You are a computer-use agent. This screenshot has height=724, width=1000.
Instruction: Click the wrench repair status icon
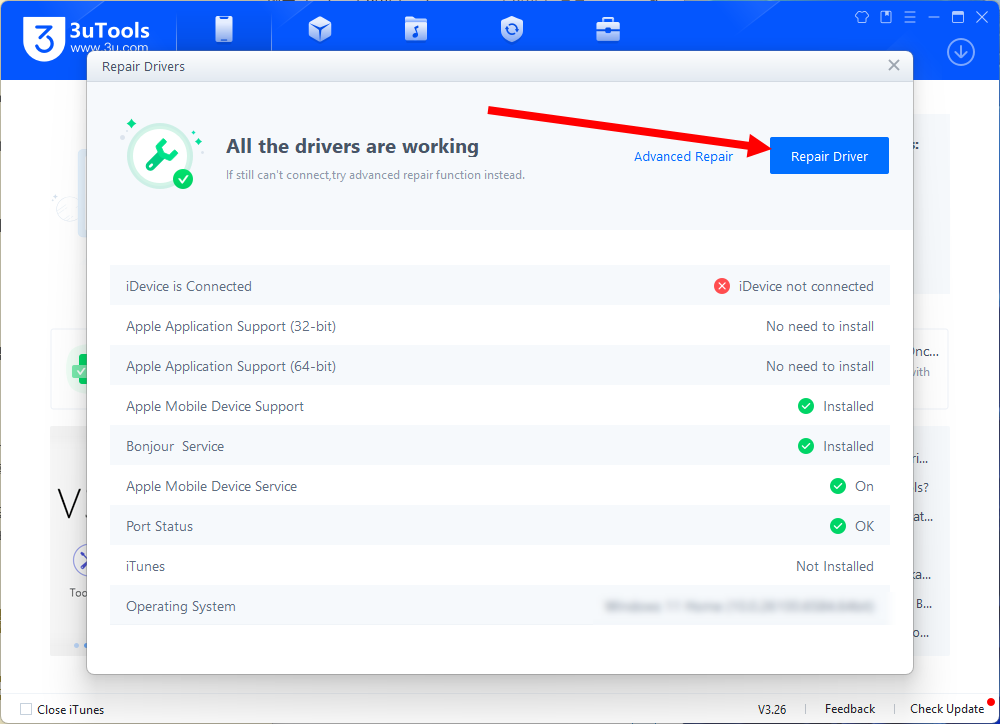click(x=161, y=156)
